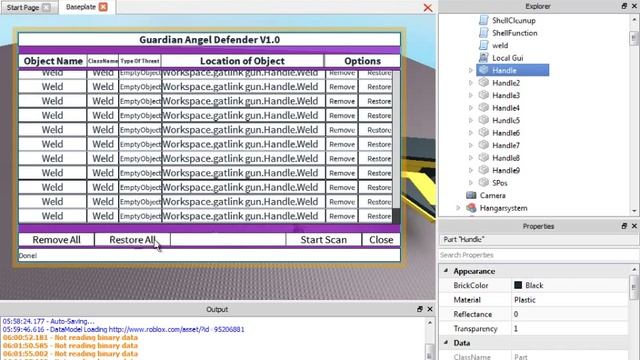Viewport: 640px width, 360px height.
Task: Click Restore All button
Action: (132, 240)
